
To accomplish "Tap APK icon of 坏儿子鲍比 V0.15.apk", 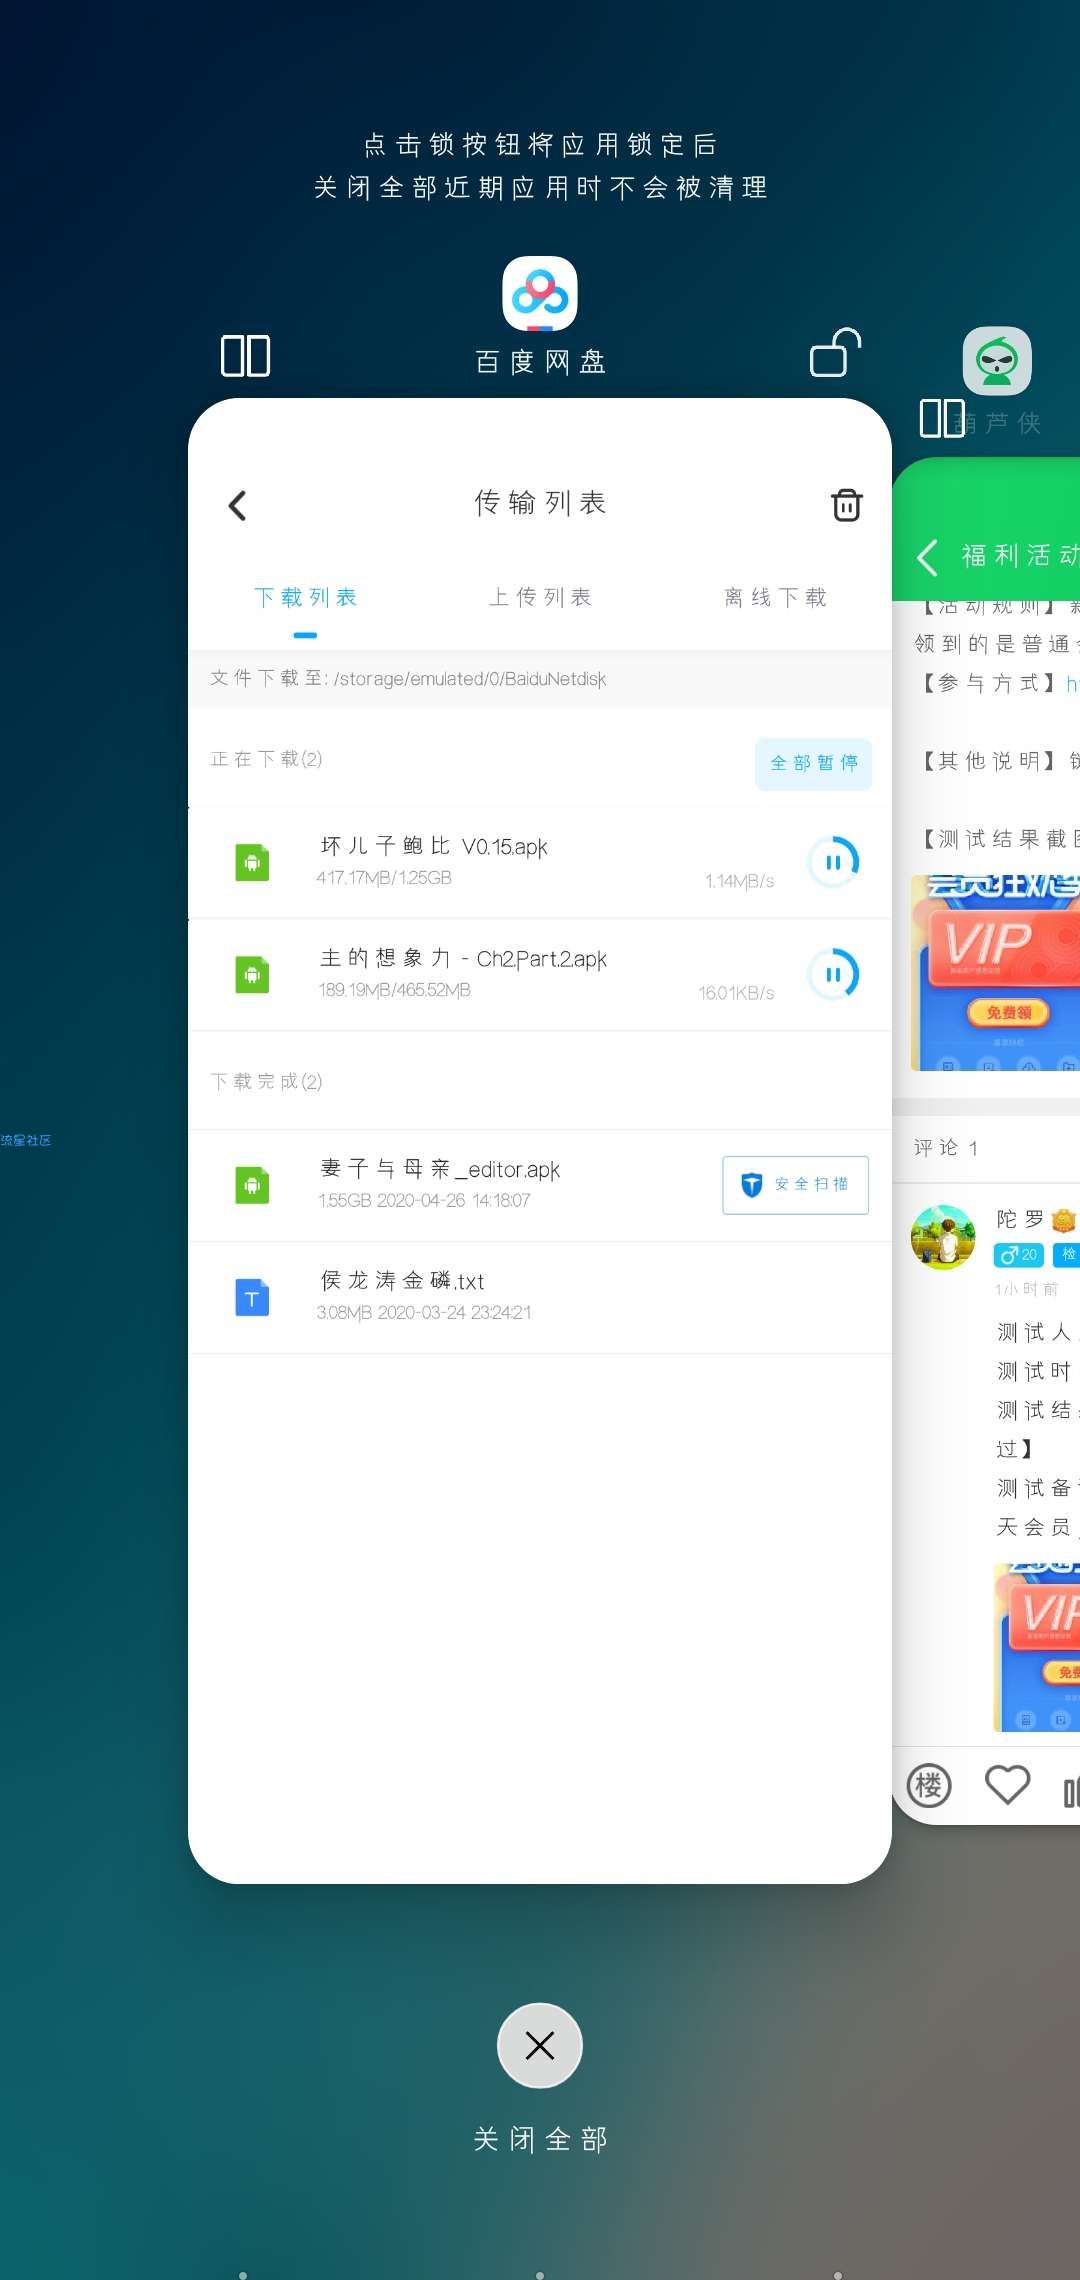I will 252,862.
